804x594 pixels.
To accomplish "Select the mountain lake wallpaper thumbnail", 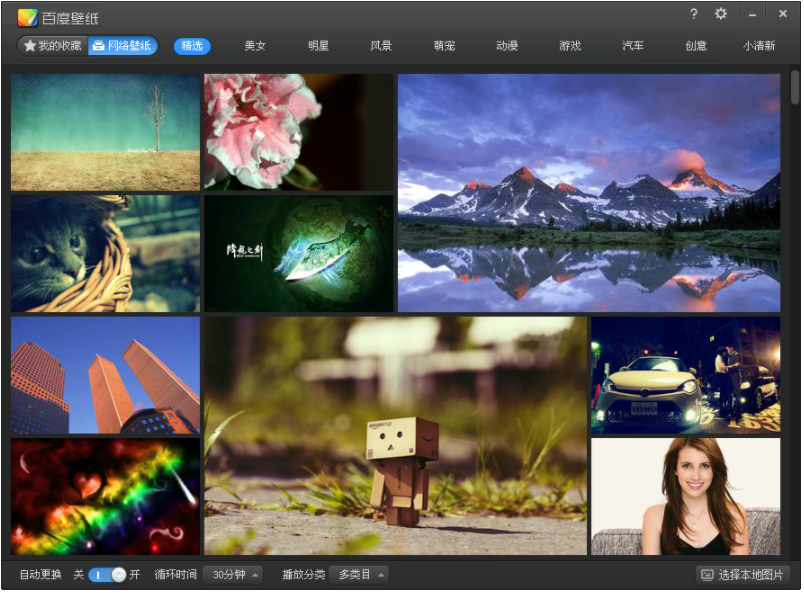I will (589, 193).
